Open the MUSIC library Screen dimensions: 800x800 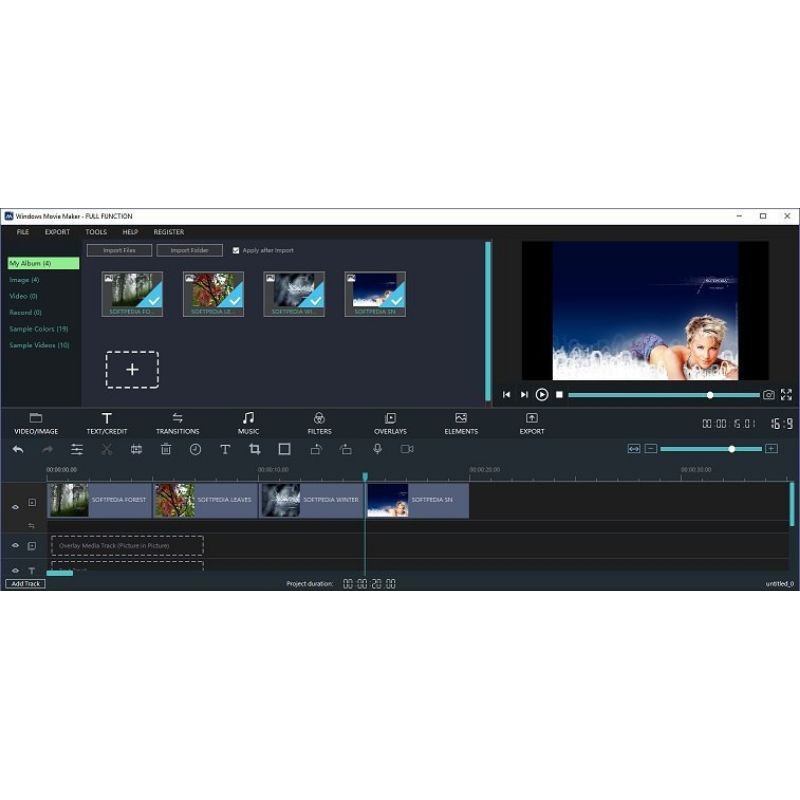[x=248, y=423]
